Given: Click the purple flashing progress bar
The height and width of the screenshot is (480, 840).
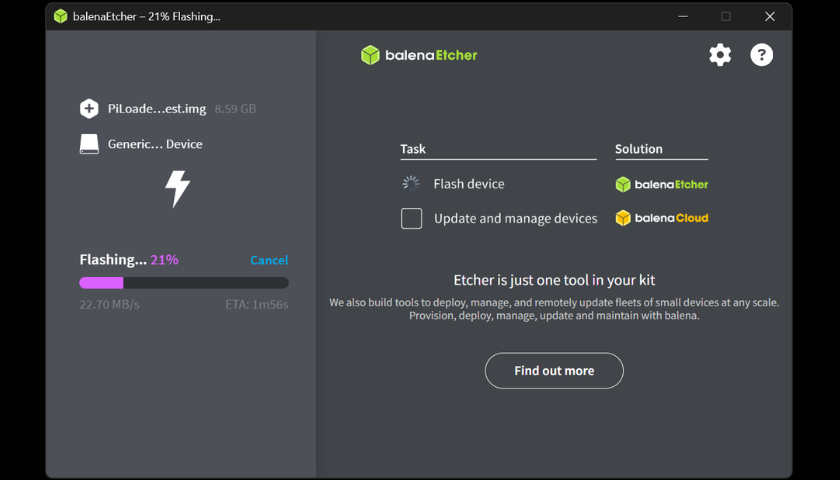Looking at the screenshot, I should 184,283.
